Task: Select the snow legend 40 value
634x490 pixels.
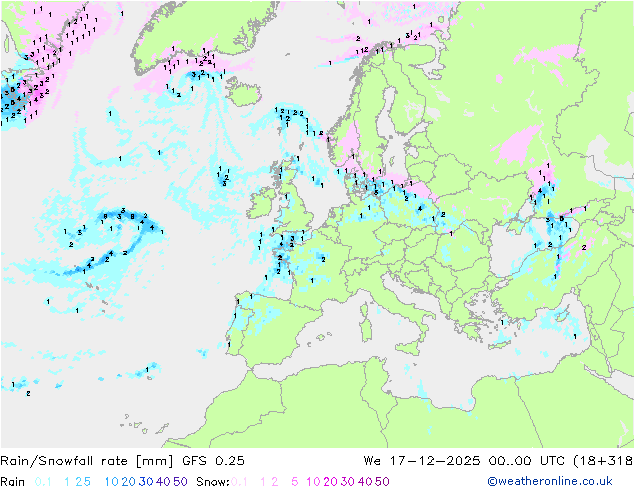Action: click(365, 482)
